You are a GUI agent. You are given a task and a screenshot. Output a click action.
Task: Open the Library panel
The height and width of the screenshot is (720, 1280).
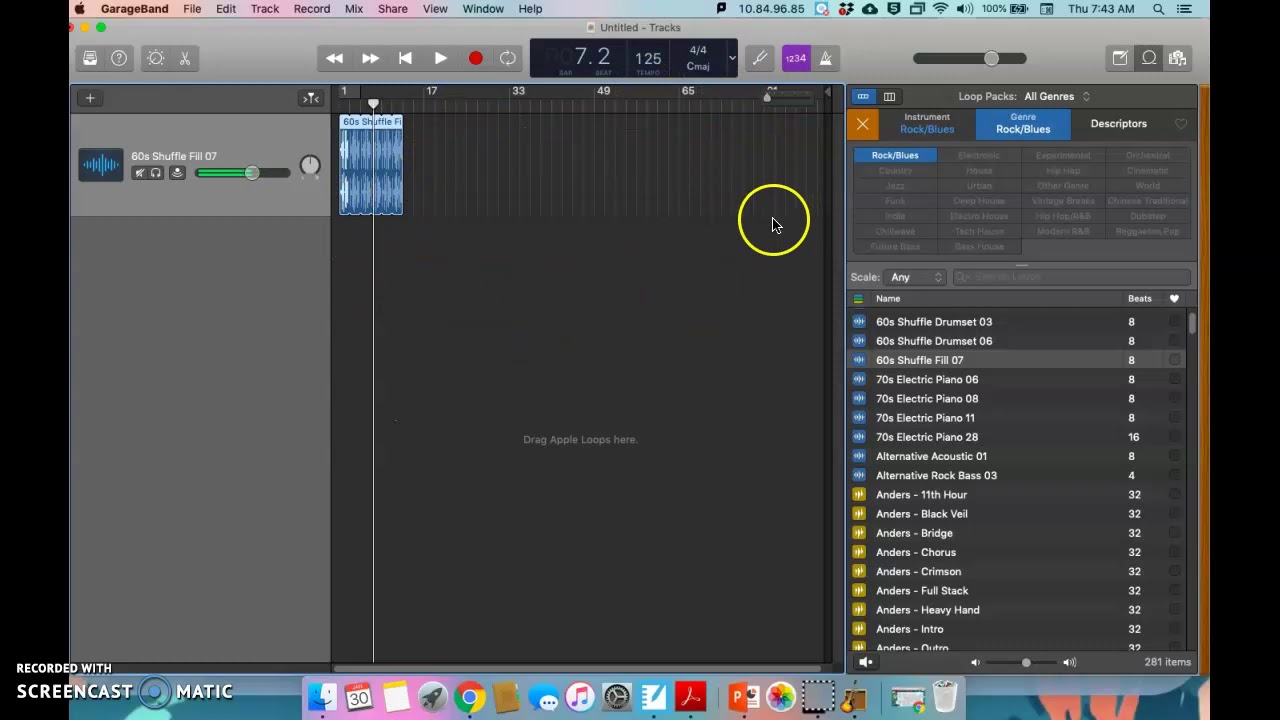point(90,58)
